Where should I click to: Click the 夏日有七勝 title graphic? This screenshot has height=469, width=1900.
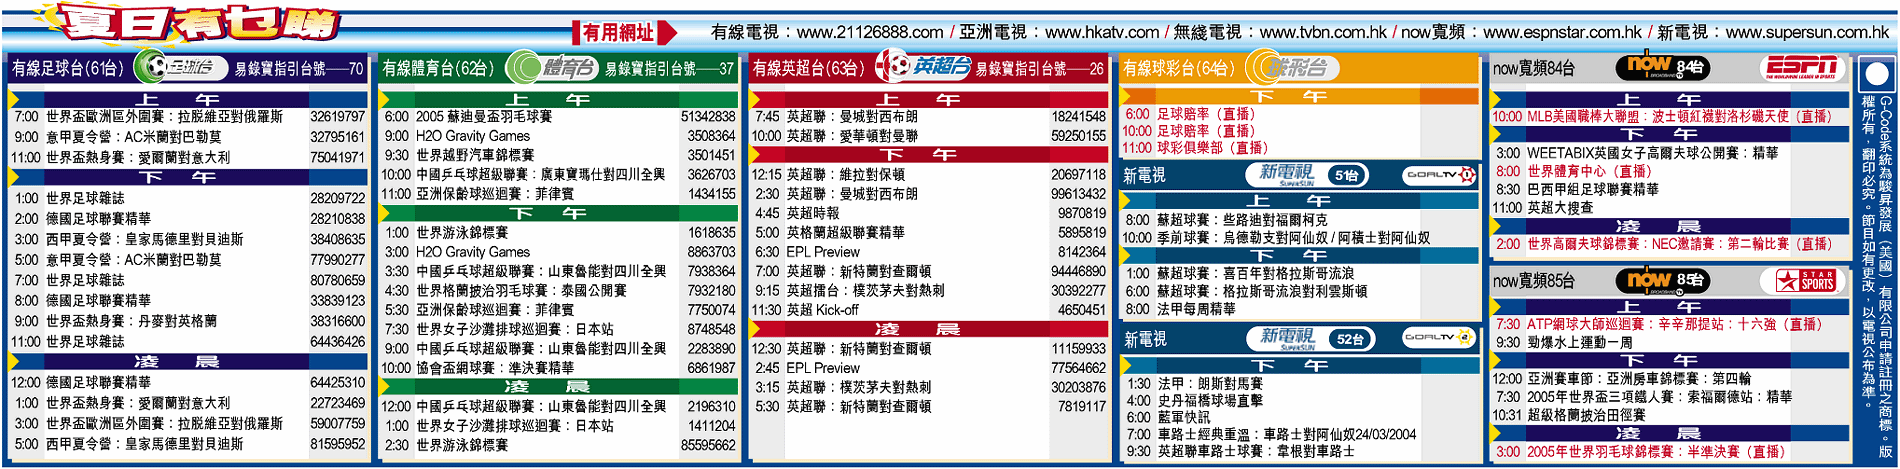point(188,24)
